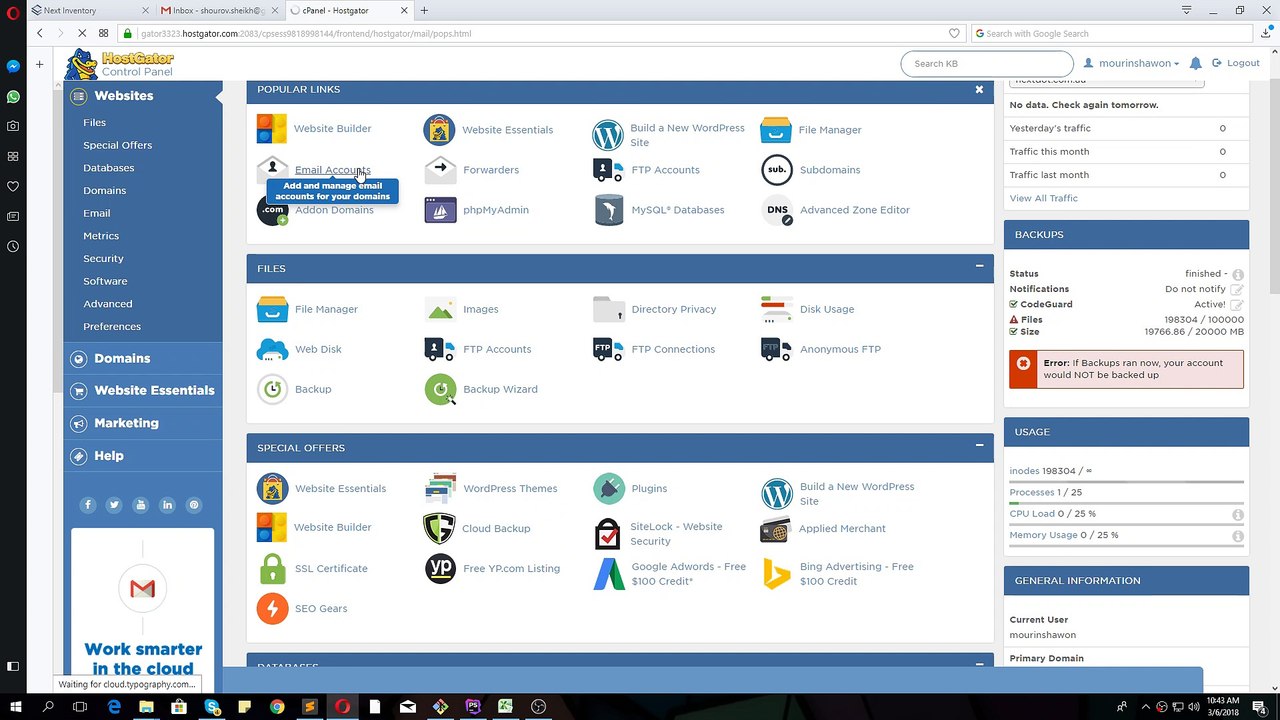Click the Backup icon in Files
This screenshot has height=720, width=1280.
pyautogui.click(x=272, y=389)
